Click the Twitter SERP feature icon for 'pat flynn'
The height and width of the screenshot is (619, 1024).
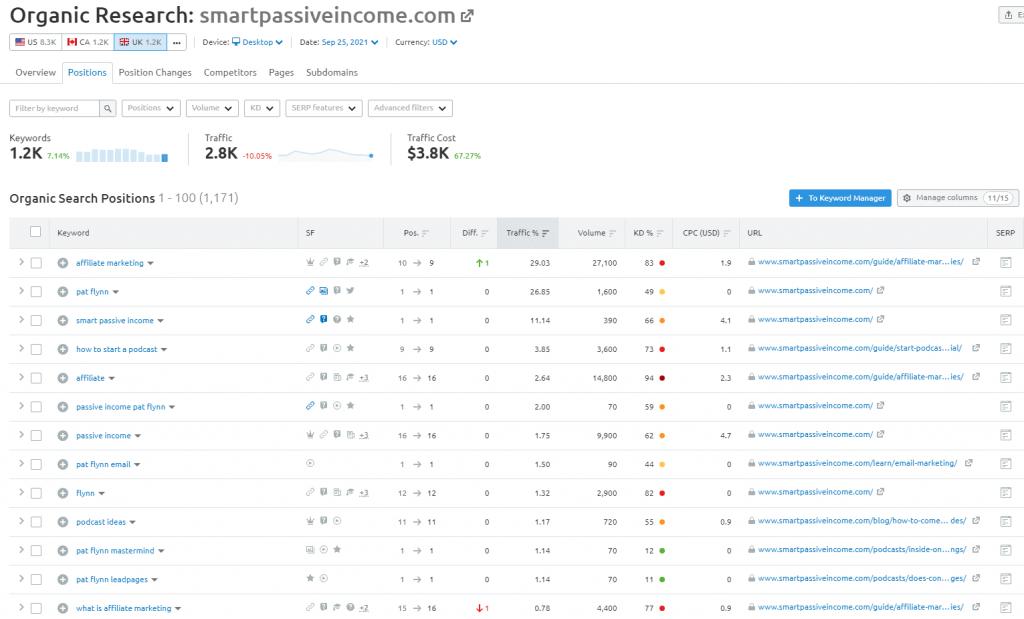(x=350, y=291)
